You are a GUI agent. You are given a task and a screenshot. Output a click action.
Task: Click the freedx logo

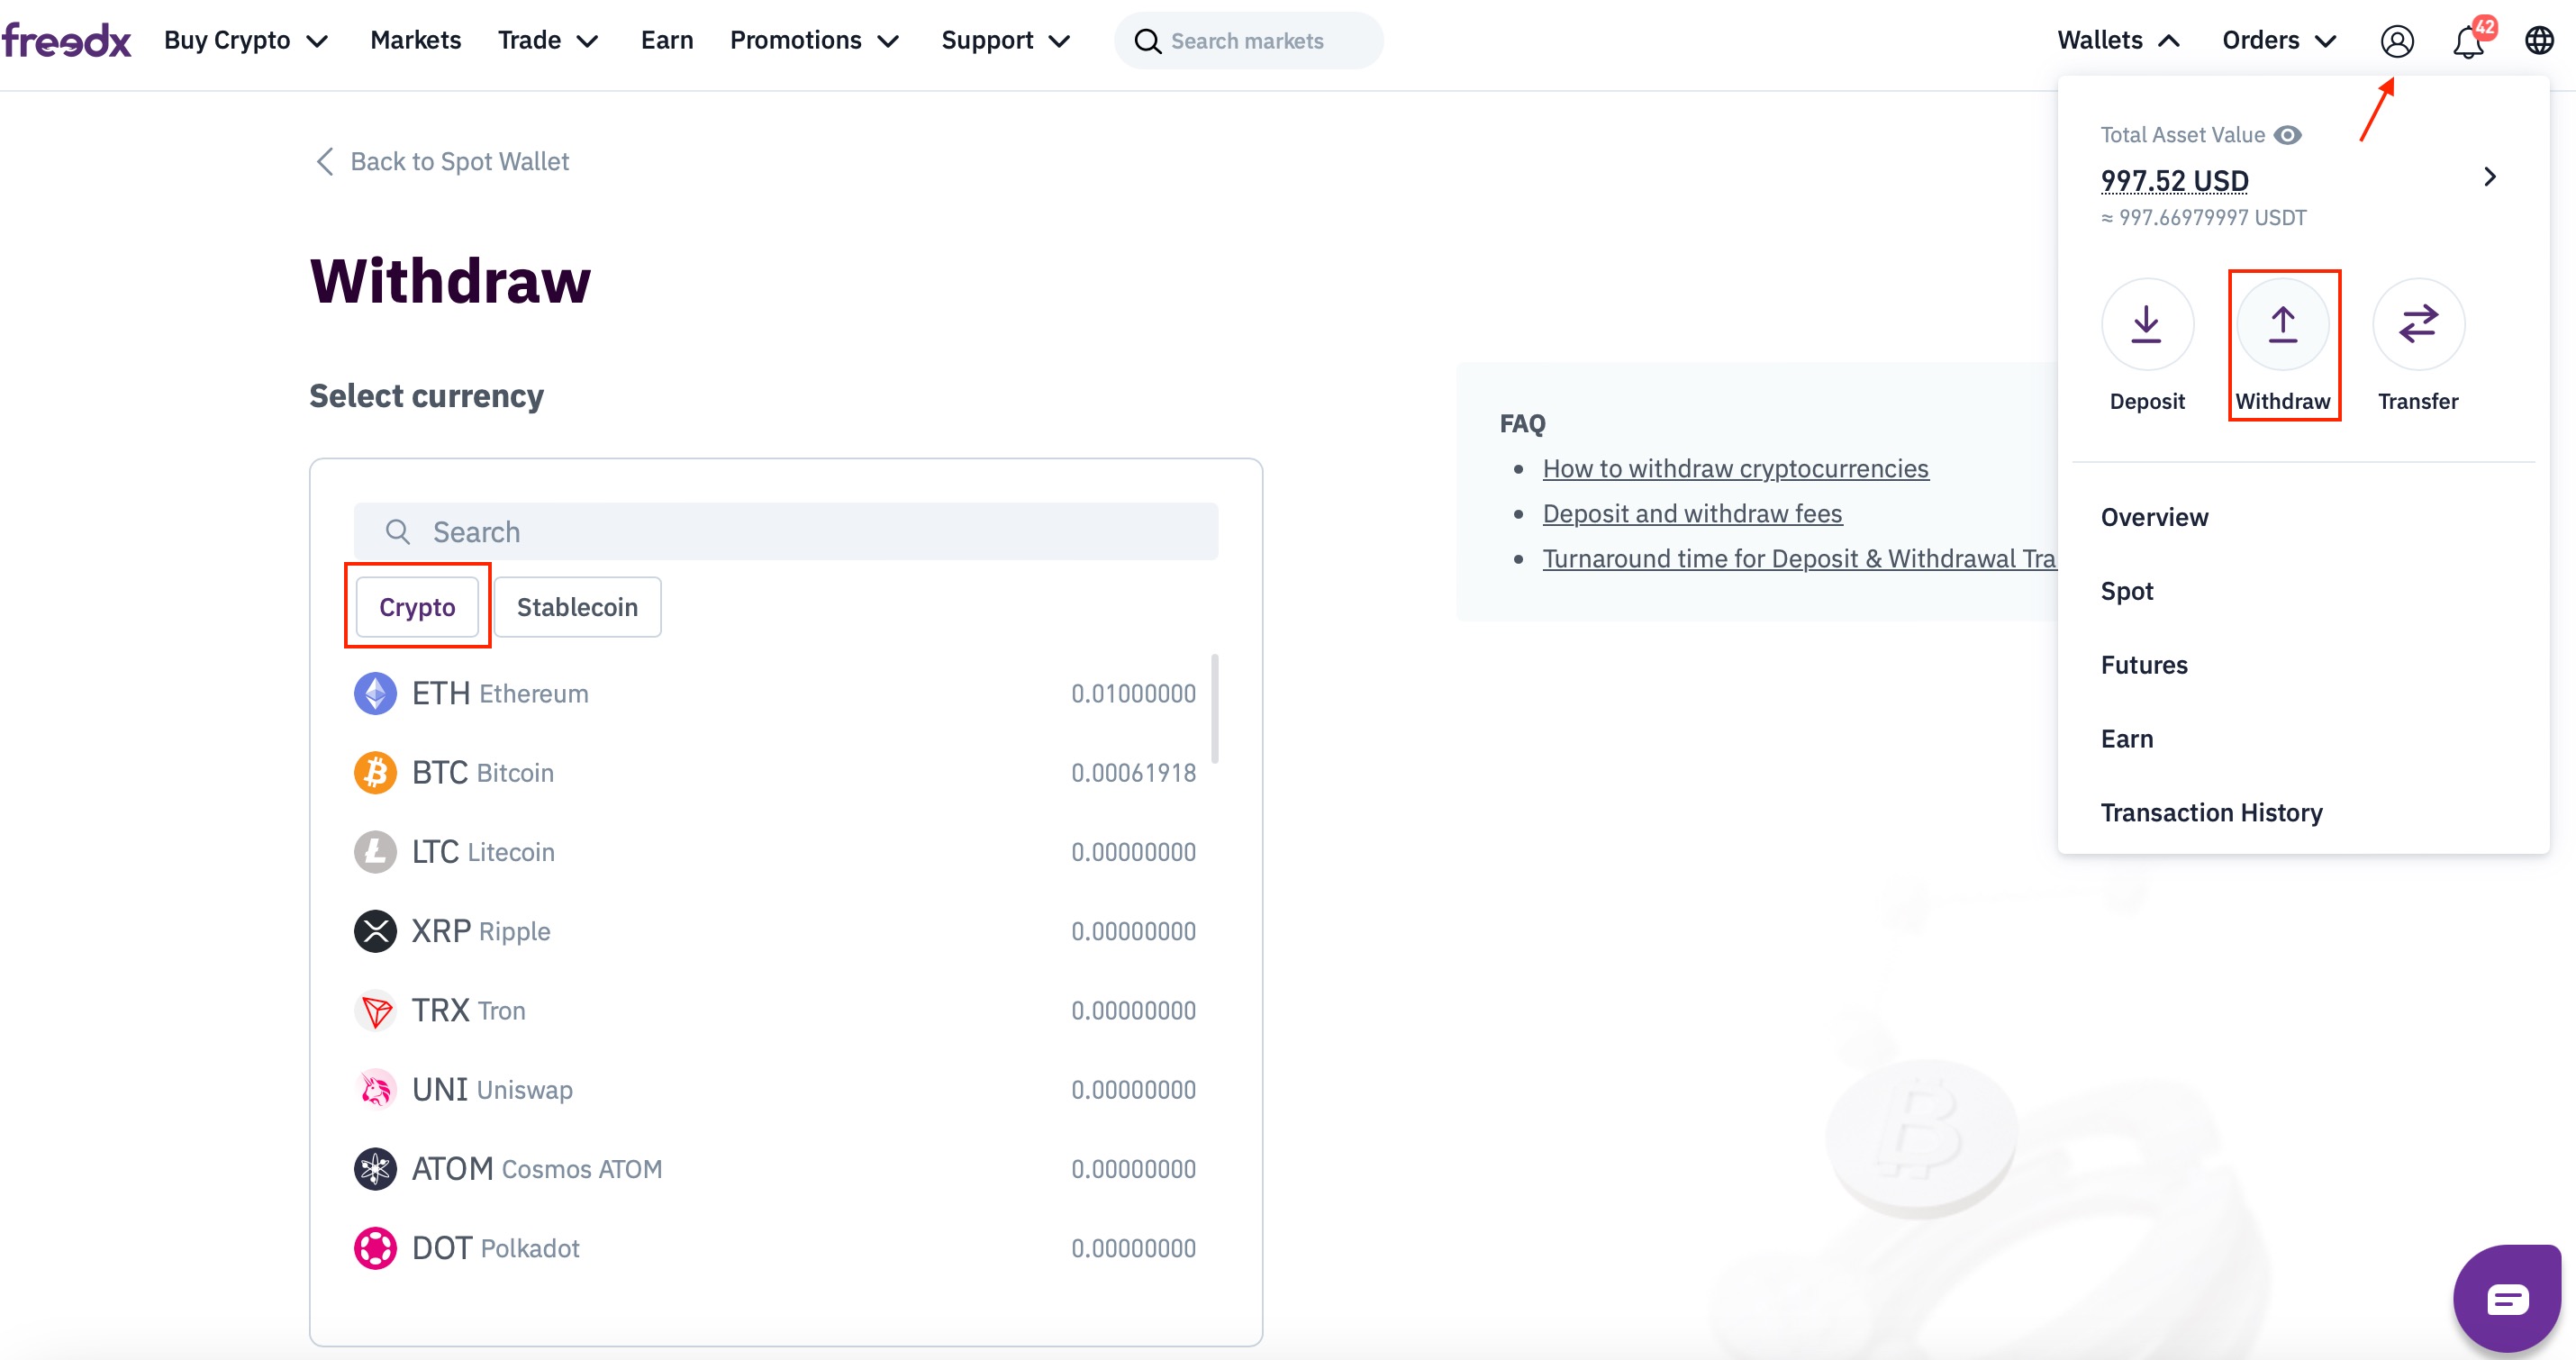point(66,40)
